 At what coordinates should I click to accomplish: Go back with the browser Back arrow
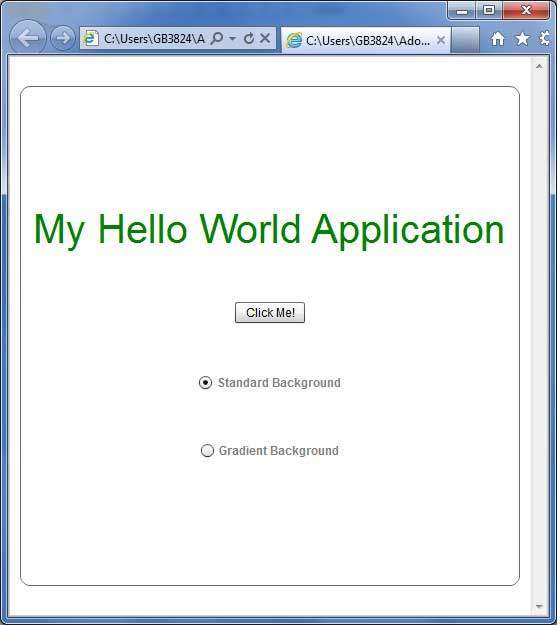27,38
